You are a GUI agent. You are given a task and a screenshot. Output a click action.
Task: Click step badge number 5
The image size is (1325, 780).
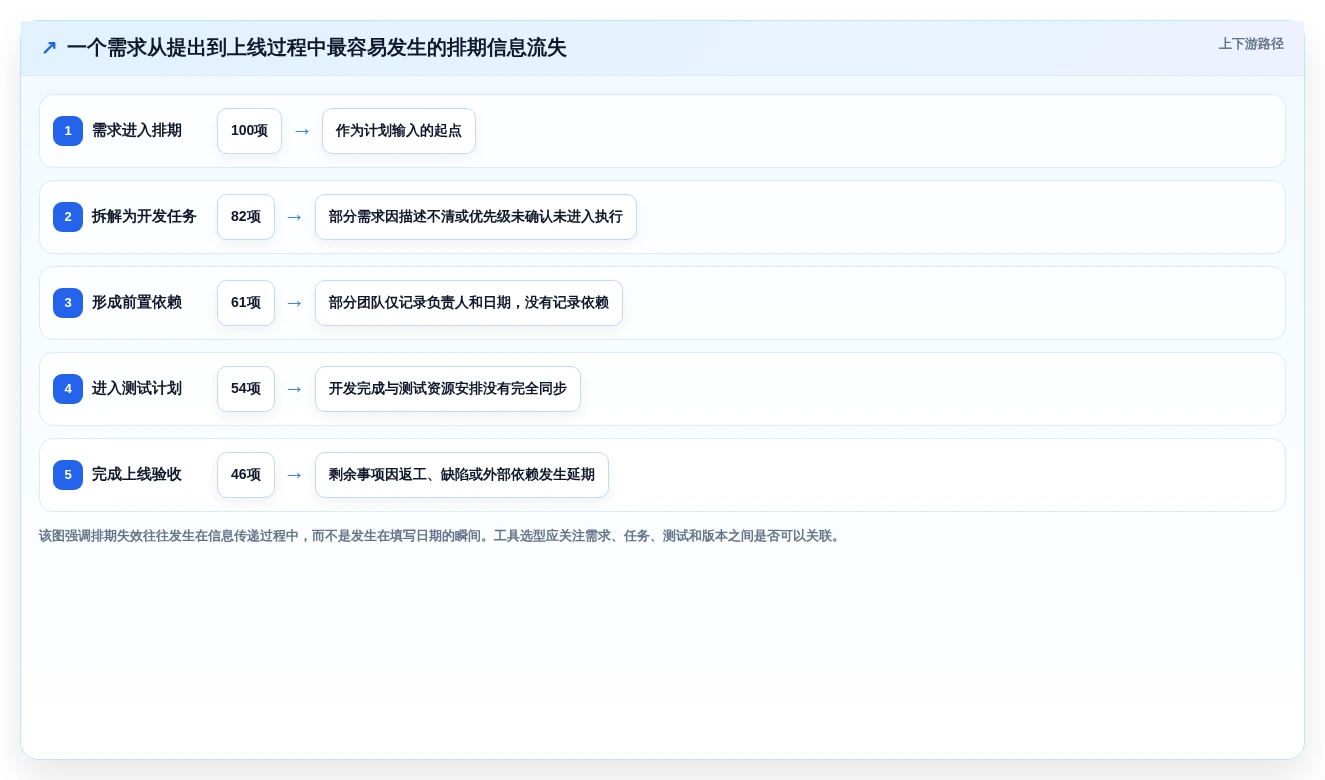click(x=68, y=475)
